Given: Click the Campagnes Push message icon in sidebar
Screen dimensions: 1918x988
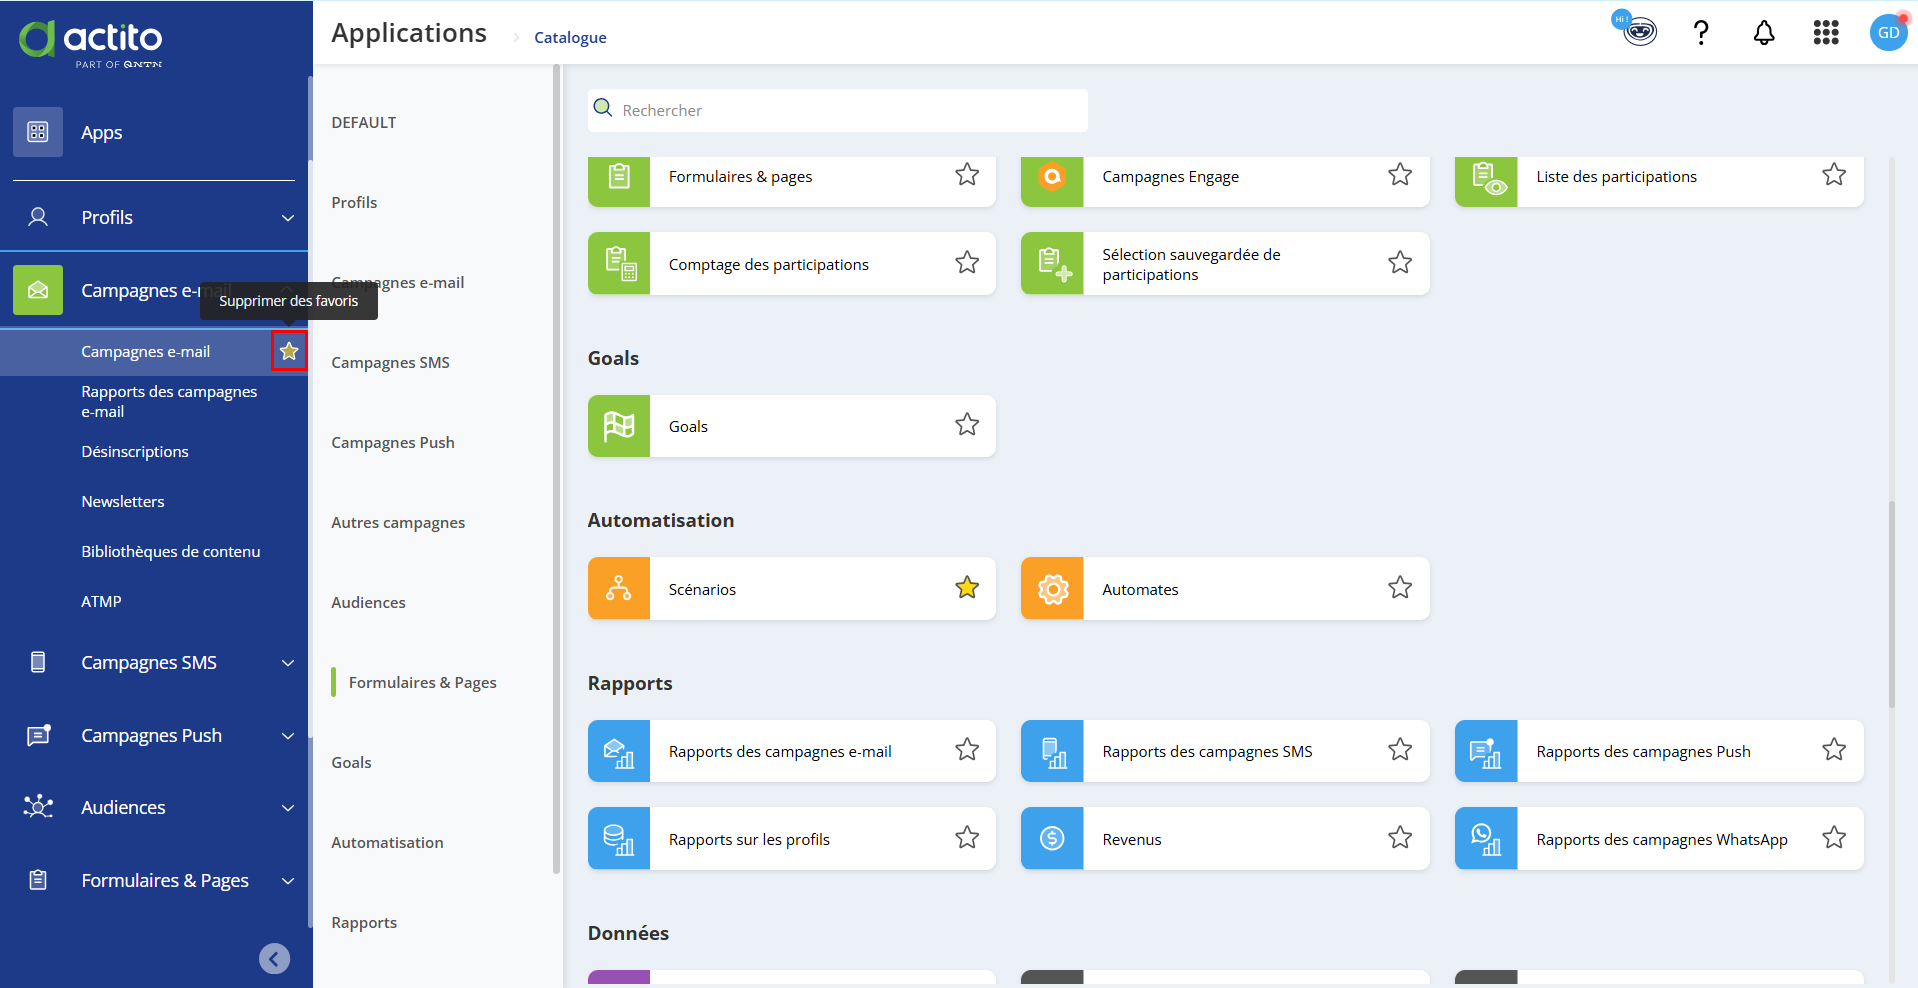Looking at the screenshot, I should click(x=38, y=735).
